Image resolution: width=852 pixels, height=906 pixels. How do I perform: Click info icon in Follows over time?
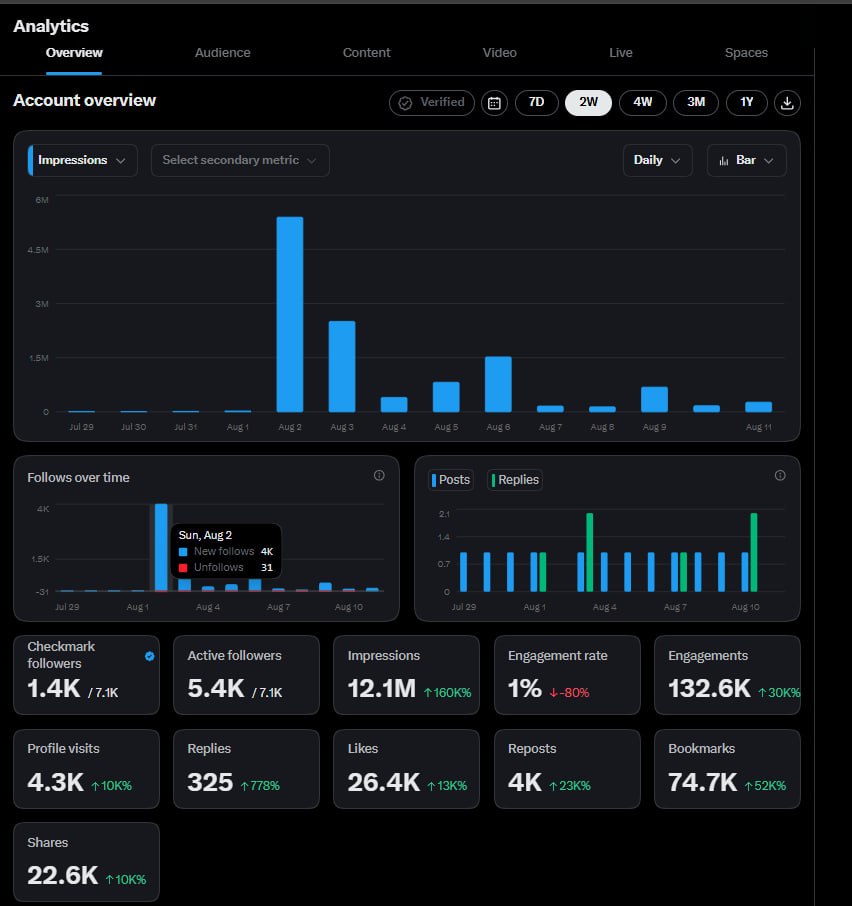pyautogui.click(x=379, y=475)
